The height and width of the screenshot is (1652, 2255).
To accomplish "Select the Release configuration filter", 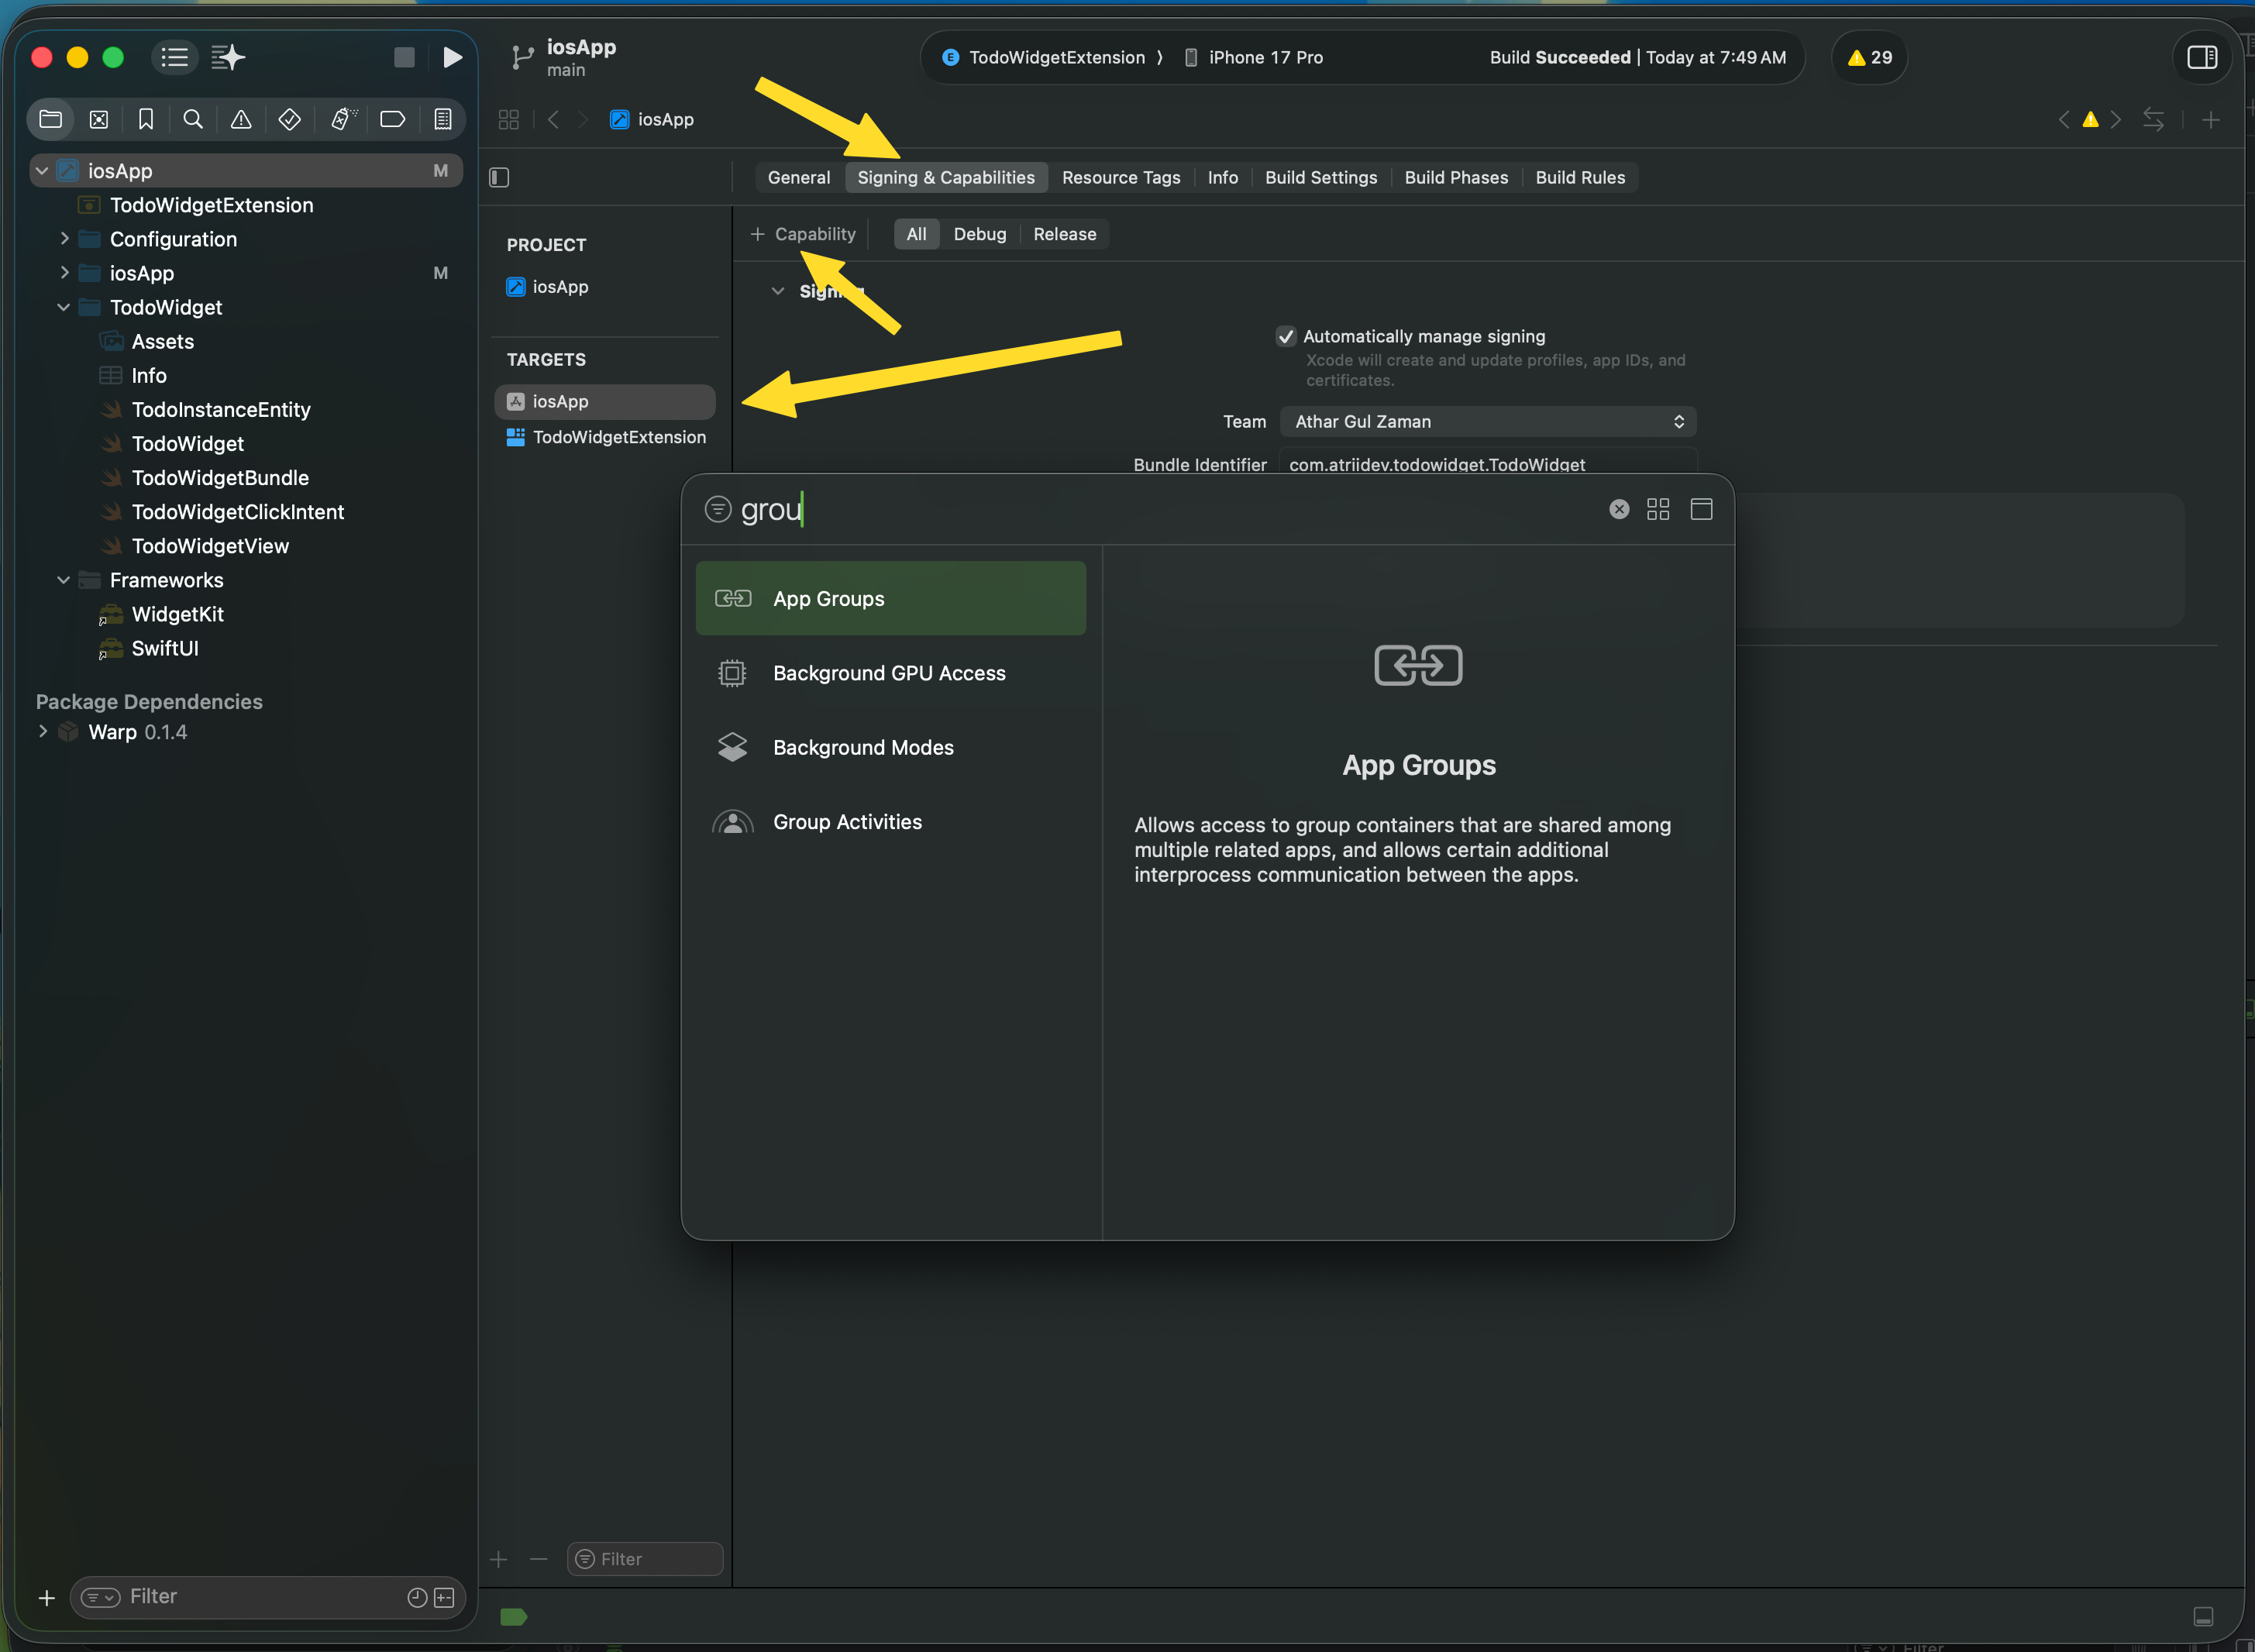I will 1064,234.
